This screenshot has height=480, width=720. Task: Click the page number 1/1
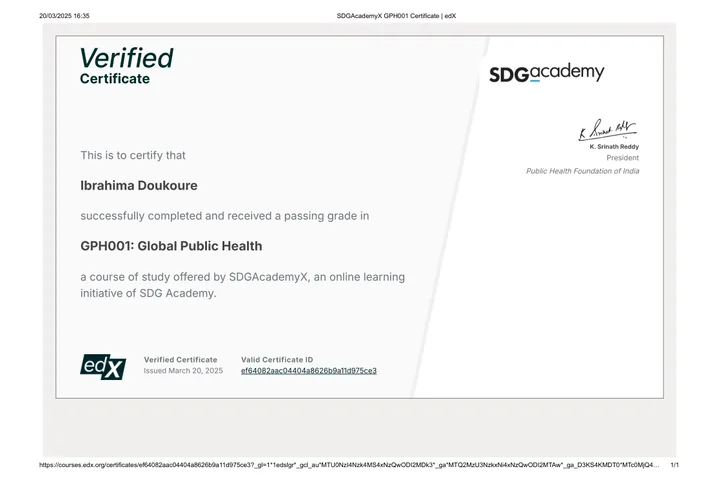[675, 465]
